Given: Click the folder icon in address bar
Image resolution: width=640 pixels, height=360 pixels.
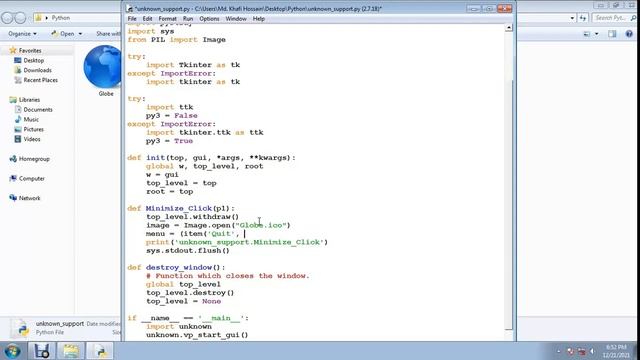Looking at the screenshot, I should (38, 18).
